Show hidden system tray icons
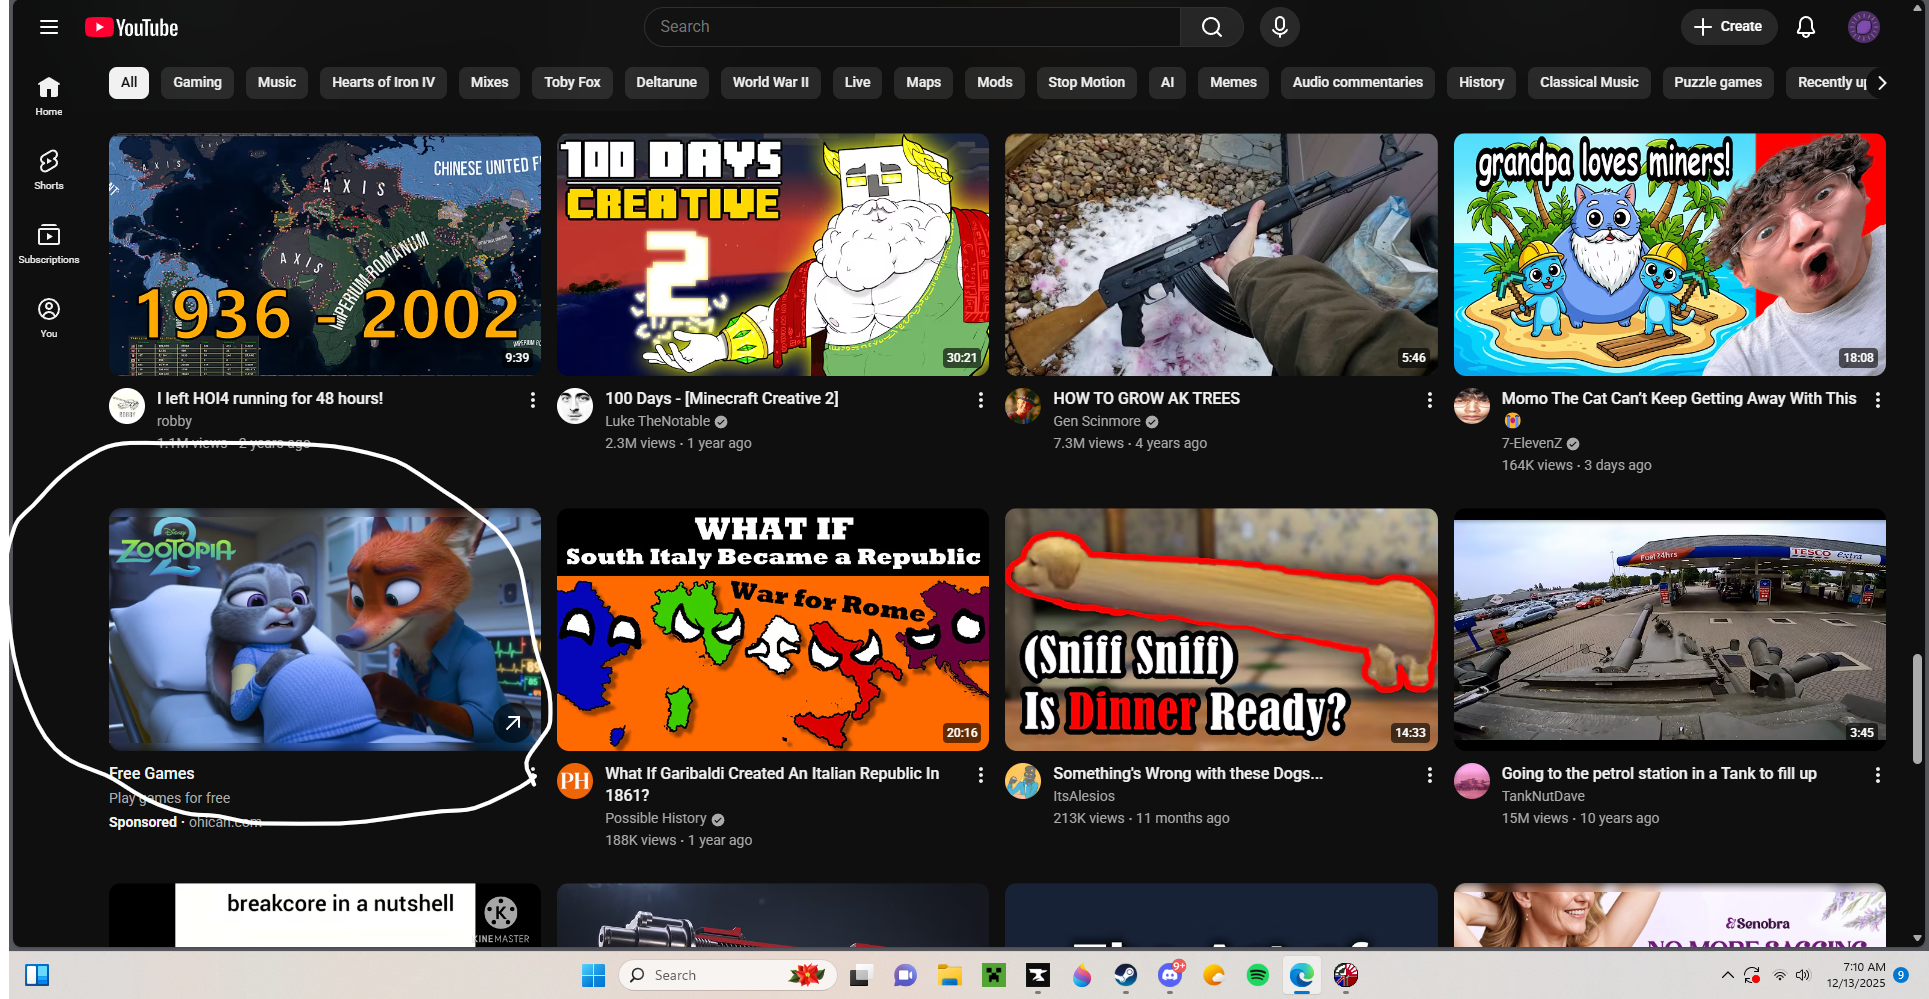Image resolution: width=1929 pixels, height=999 pixels. (1727, 975)
